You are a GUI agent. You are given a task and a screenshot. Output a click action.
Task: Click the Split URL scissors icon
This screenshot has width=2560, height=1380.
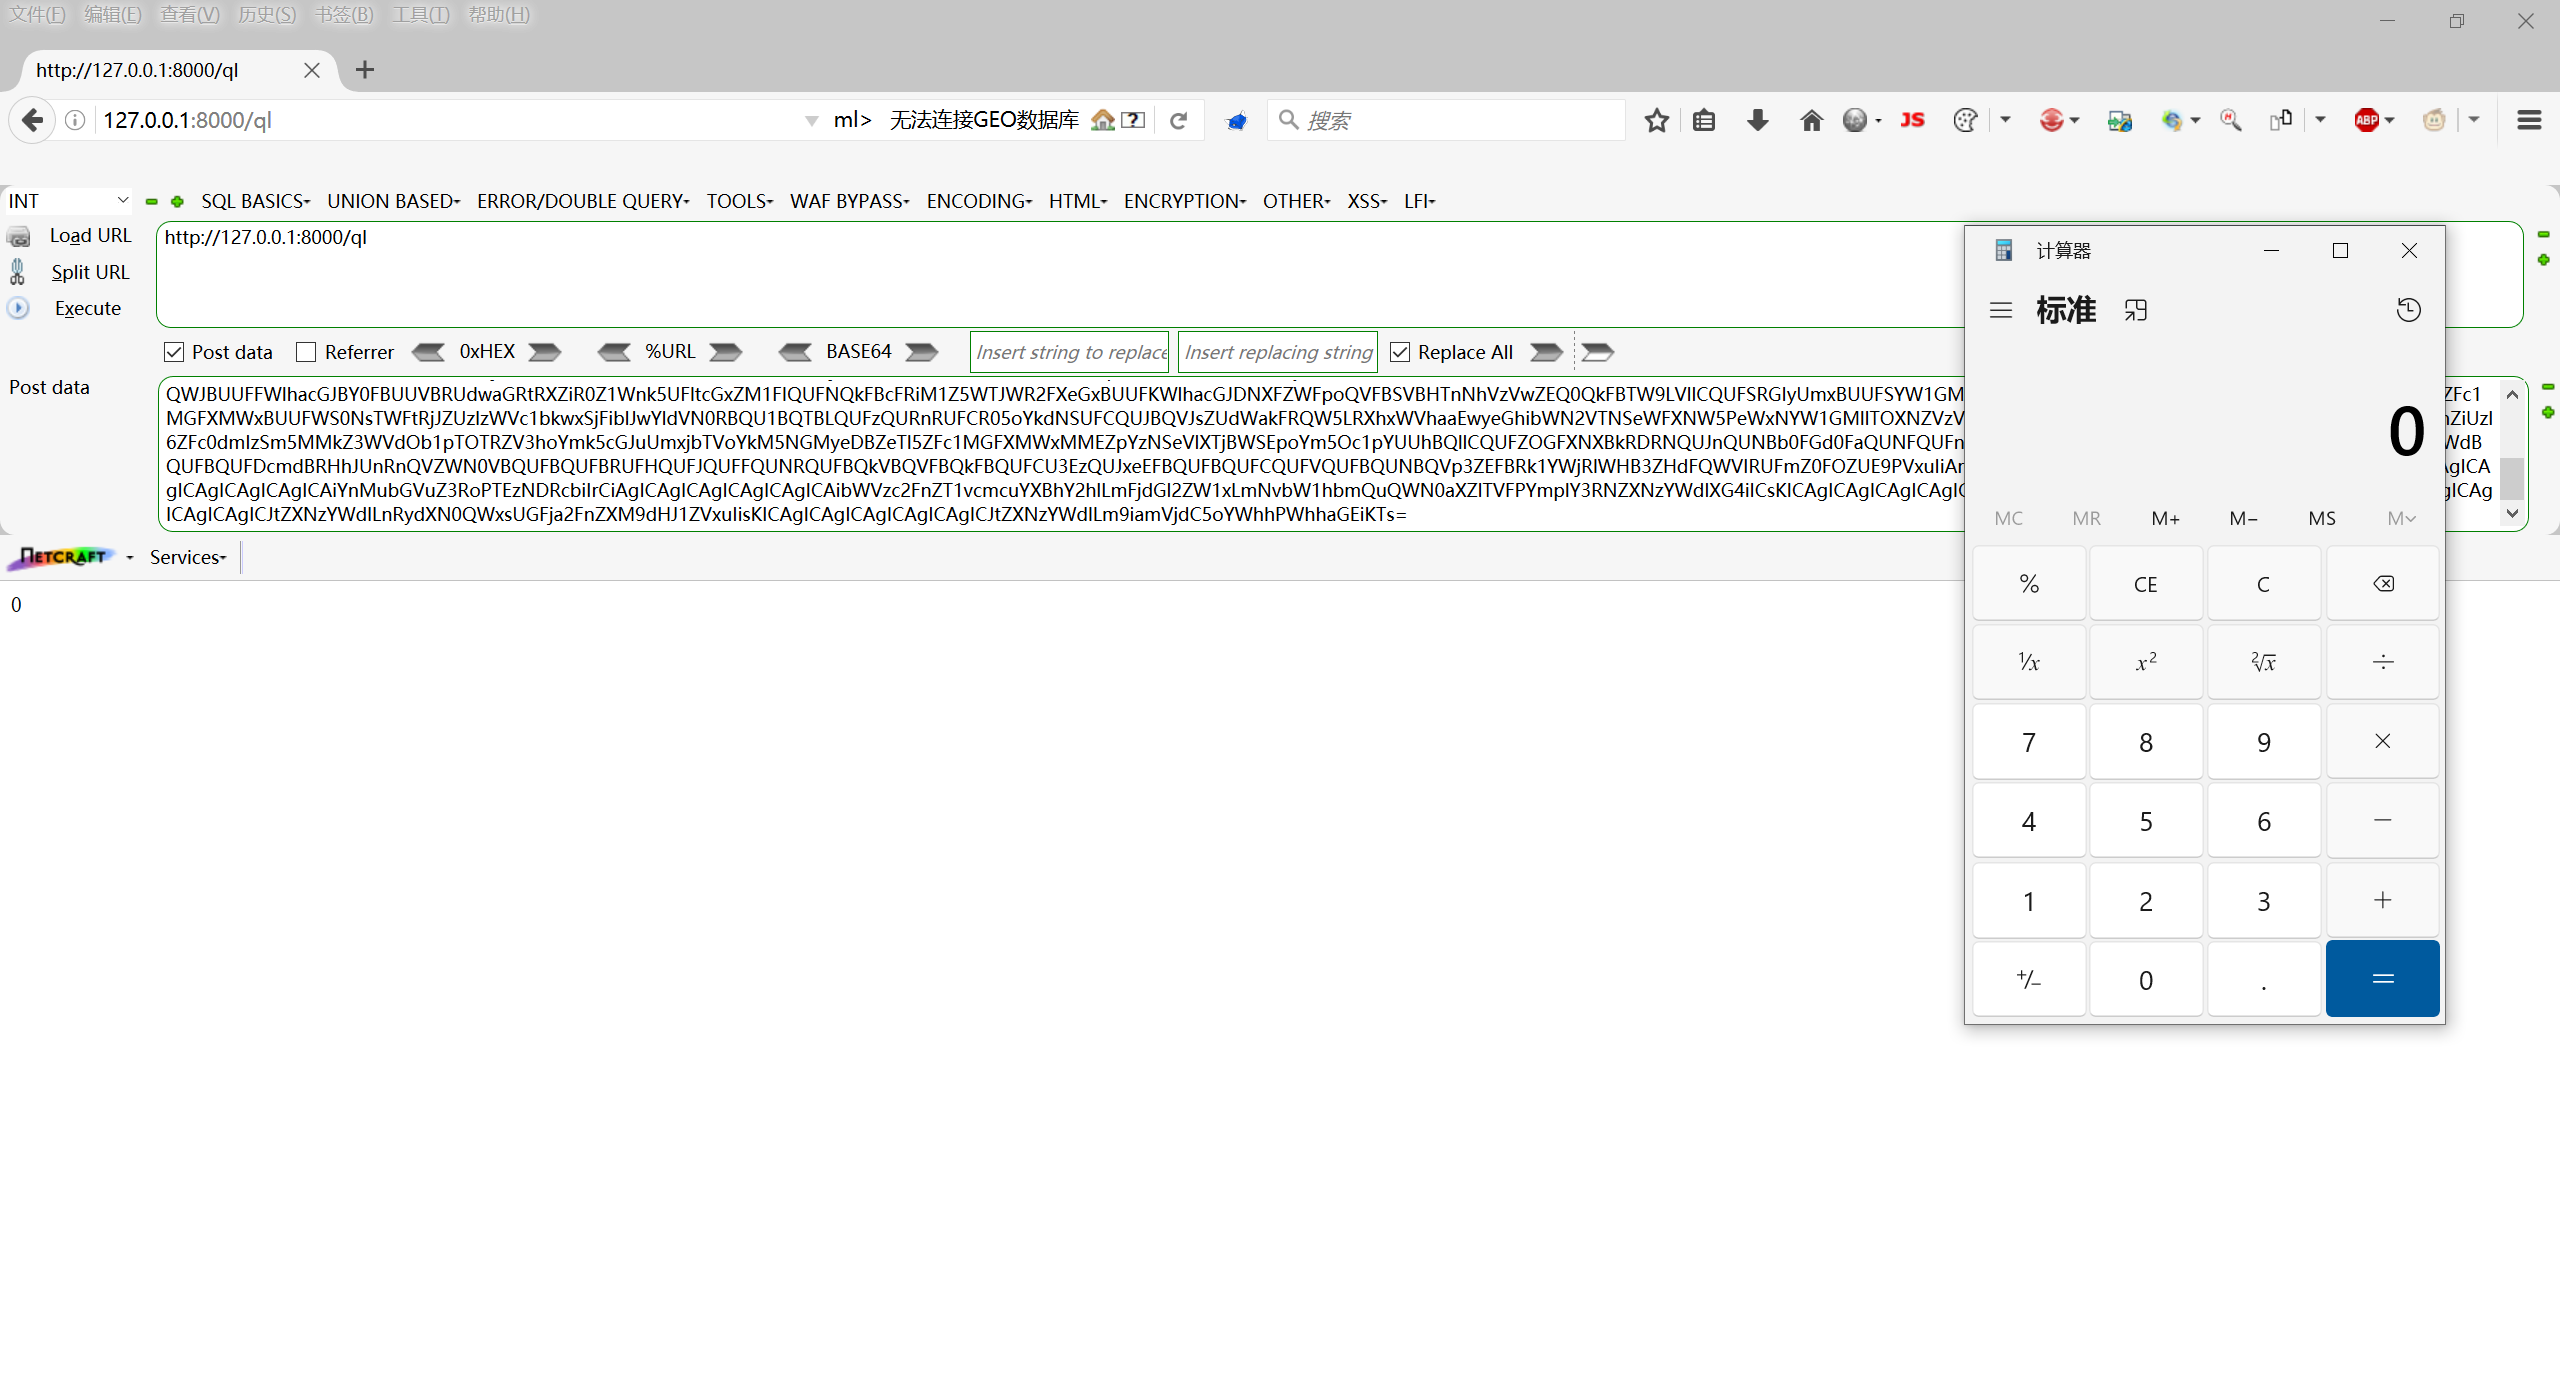tap(17, 272)
